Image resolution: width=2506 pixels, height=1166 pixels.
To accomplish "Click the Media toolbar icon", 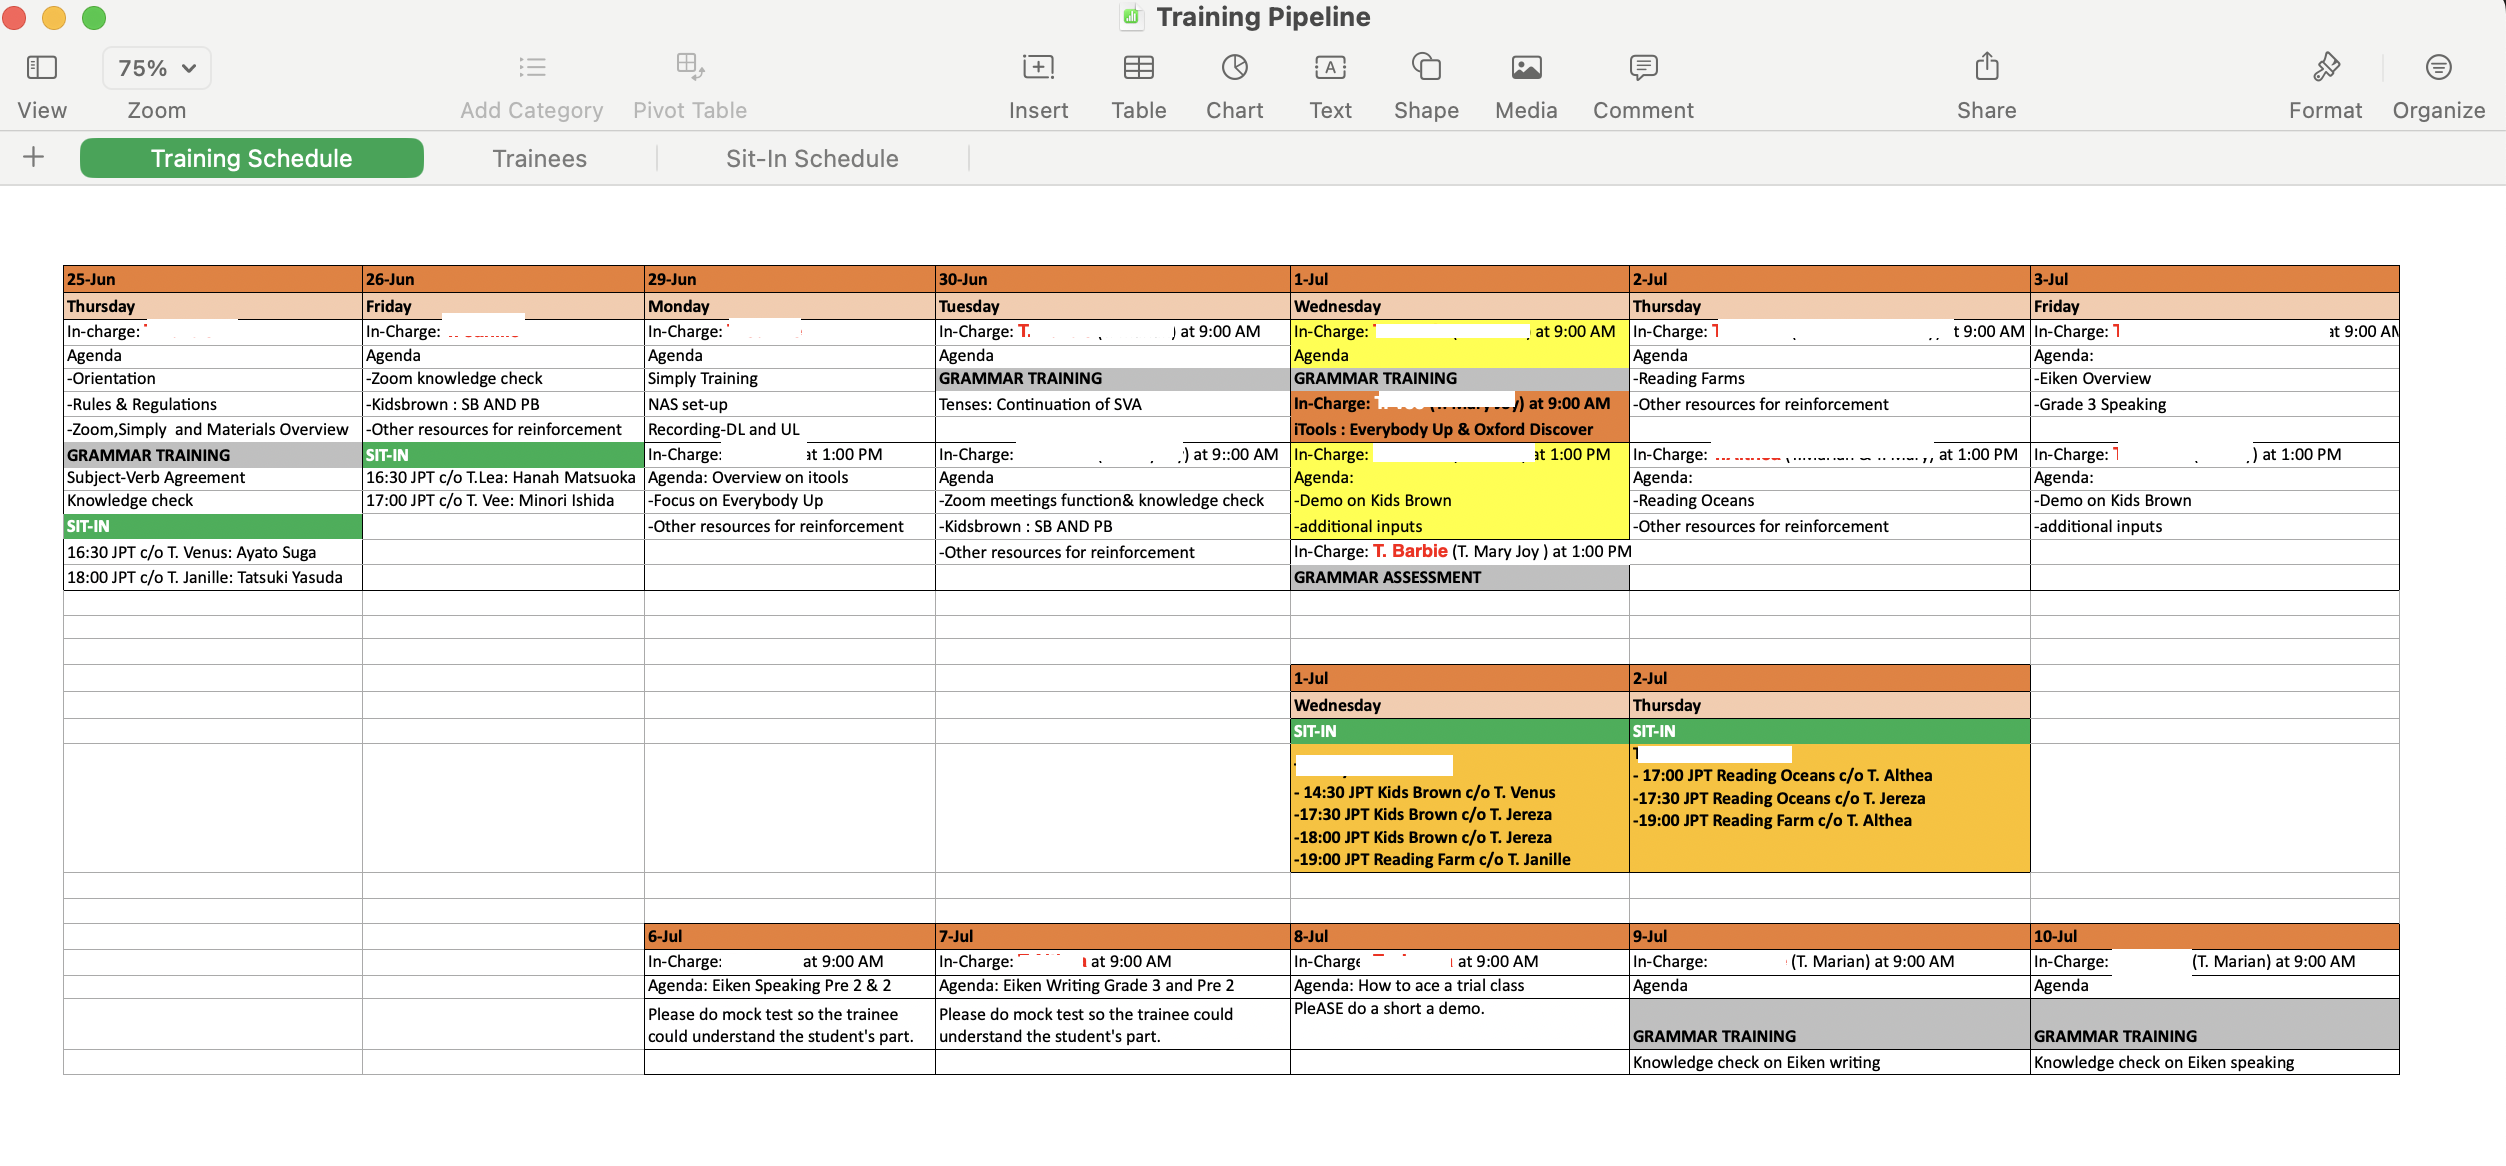I will 1526,68.
